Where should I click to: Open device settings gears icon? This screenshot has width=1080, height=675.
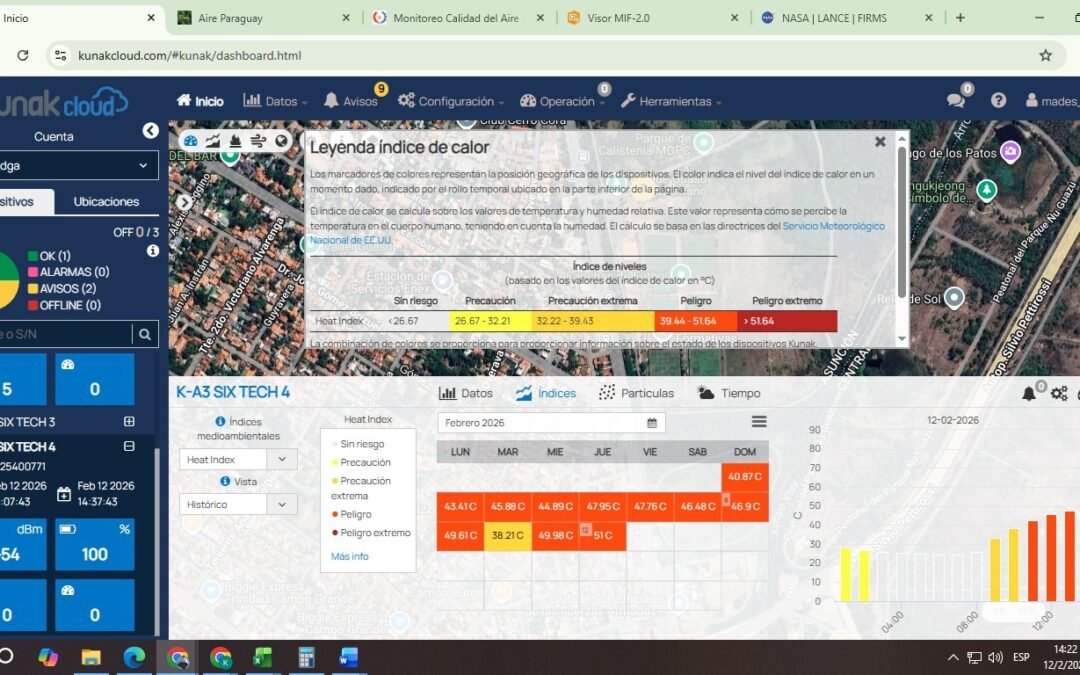1059,394
